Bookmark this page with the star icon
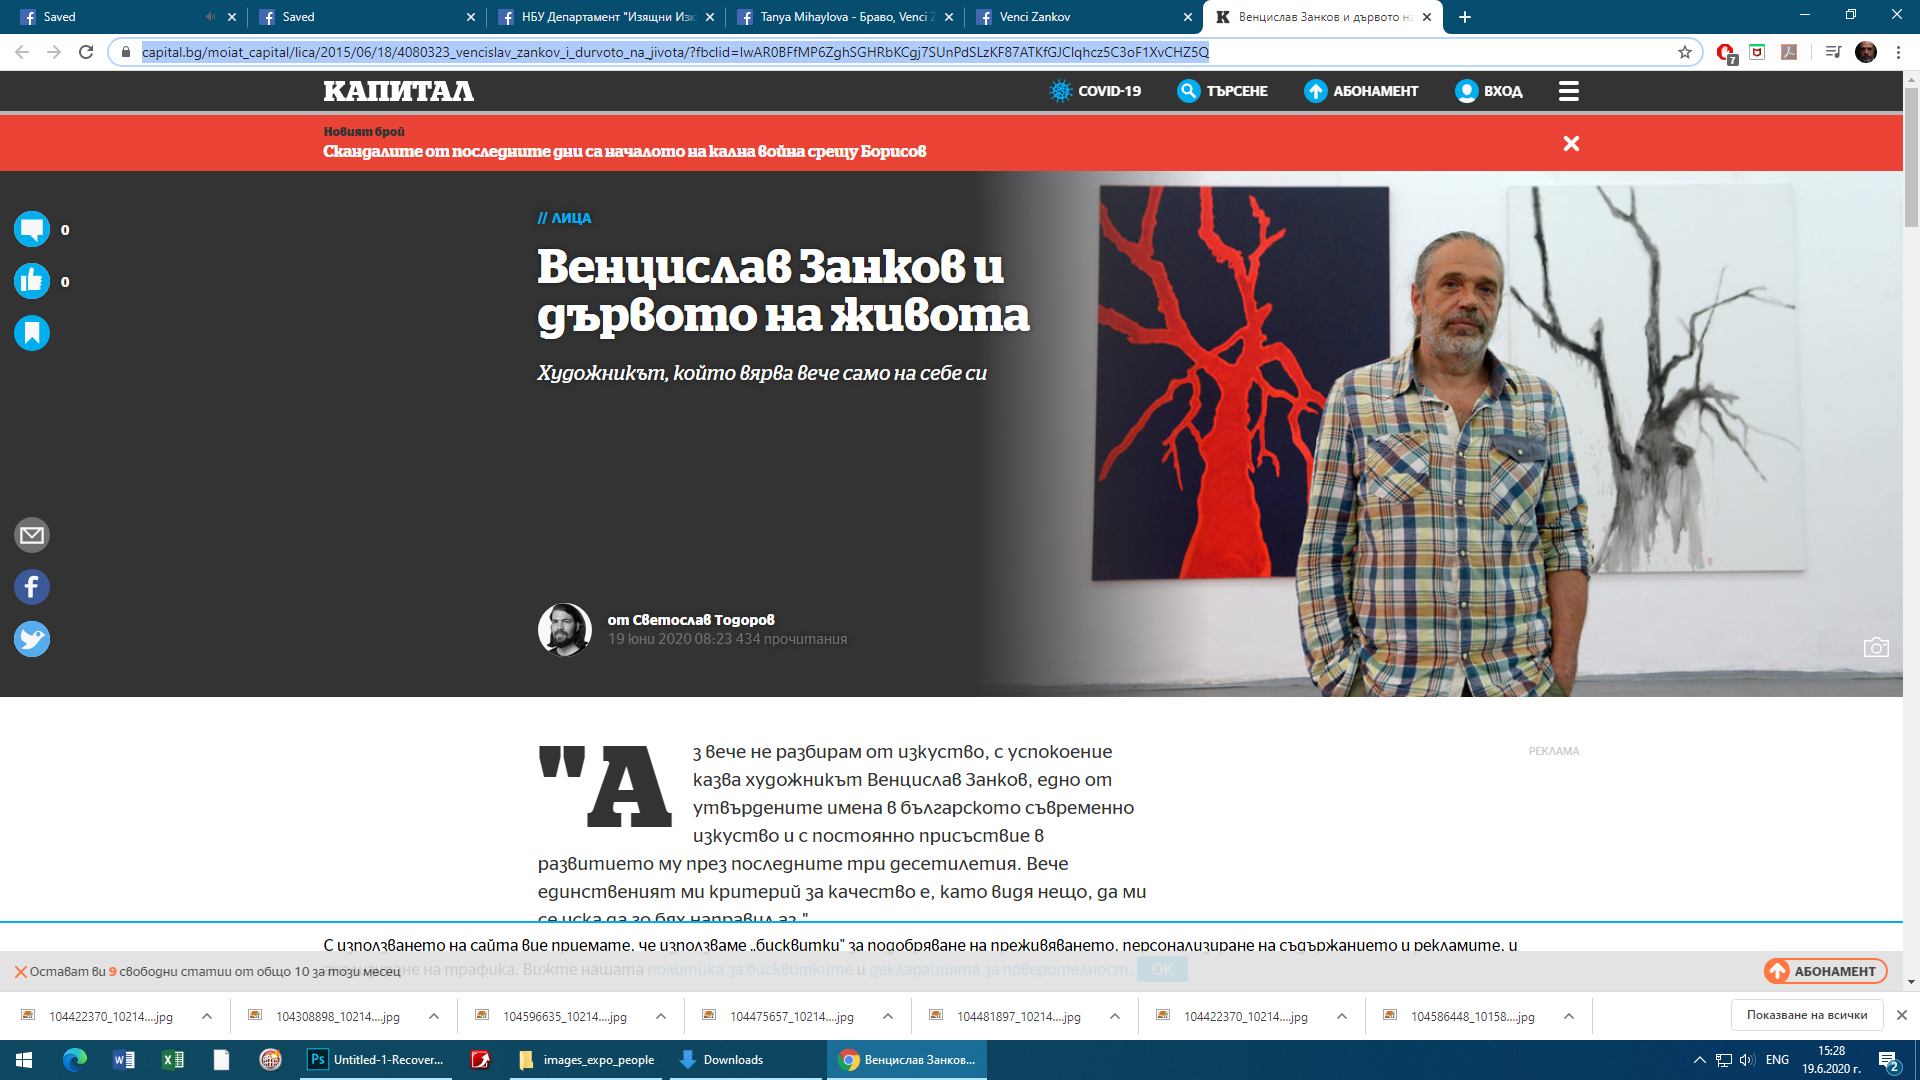The width and height of the screenshot is (1920, 1080). pyautogui.click(x=1685, y=52)
